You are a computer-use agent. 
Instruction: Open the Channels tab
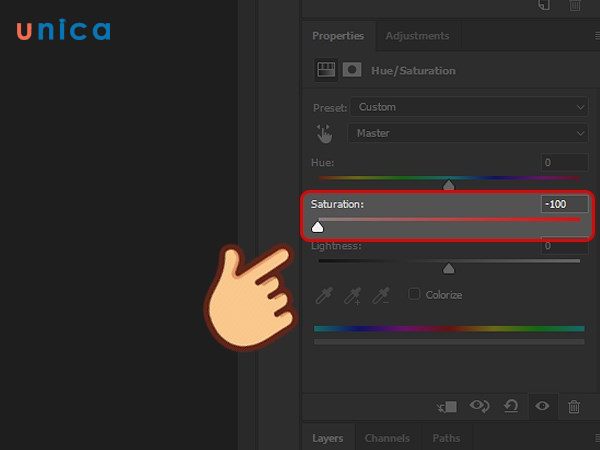coord(387,438)
